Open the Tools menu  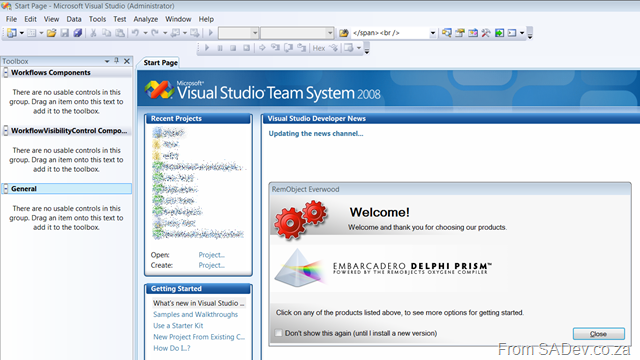point(98,19)
